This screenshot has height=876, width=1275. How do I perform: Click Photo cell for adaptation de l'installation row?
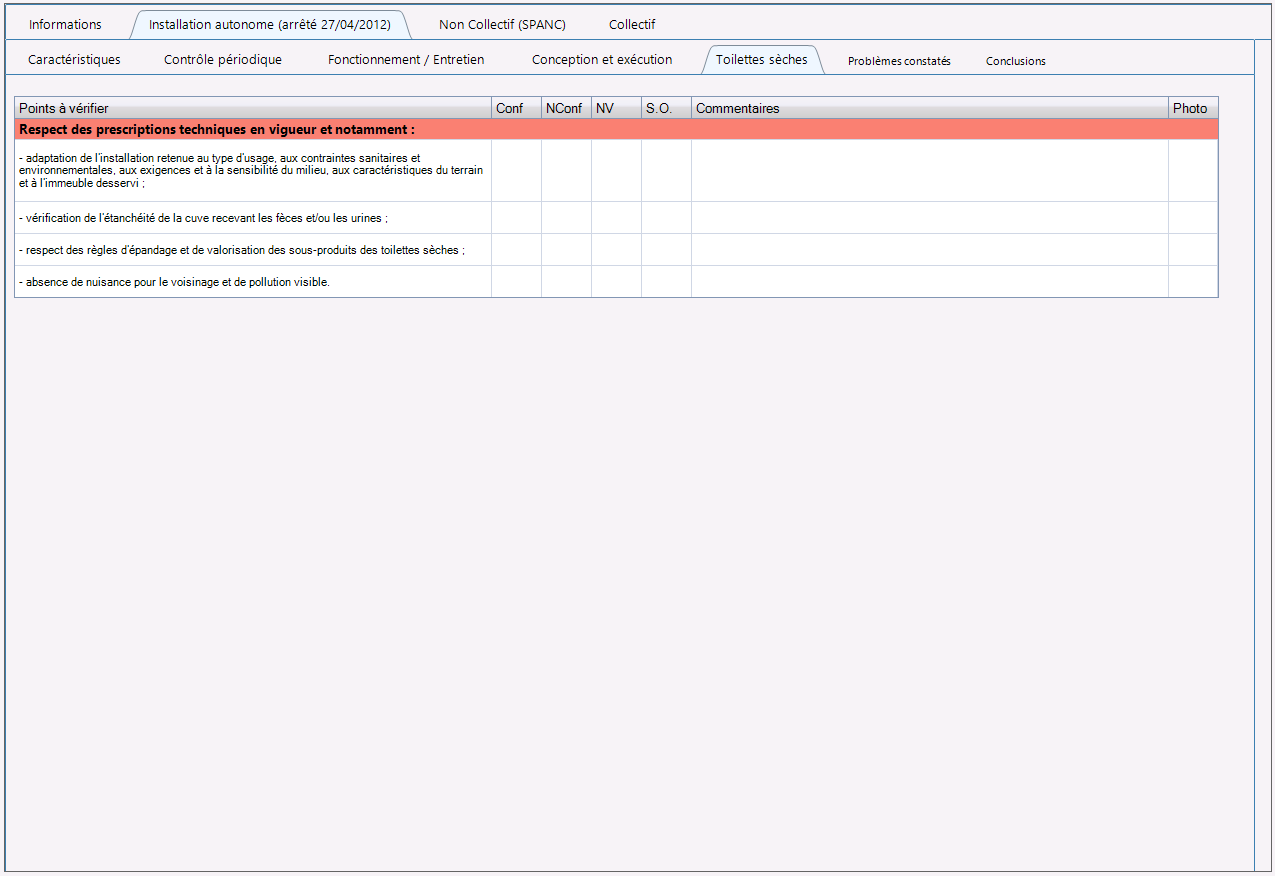point(1193,170)
